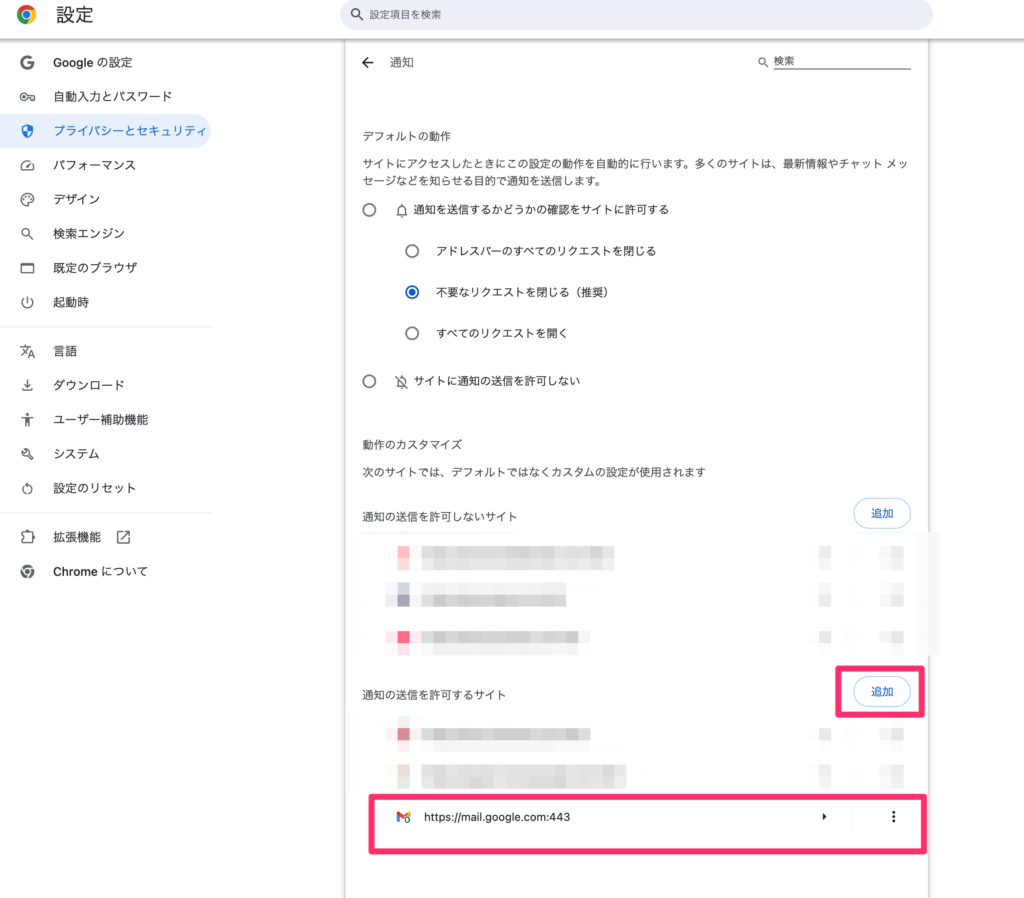
Task: Click the 起動時 power icon in the sidebar
Action: pyautogui.click(x=26, y=302)
